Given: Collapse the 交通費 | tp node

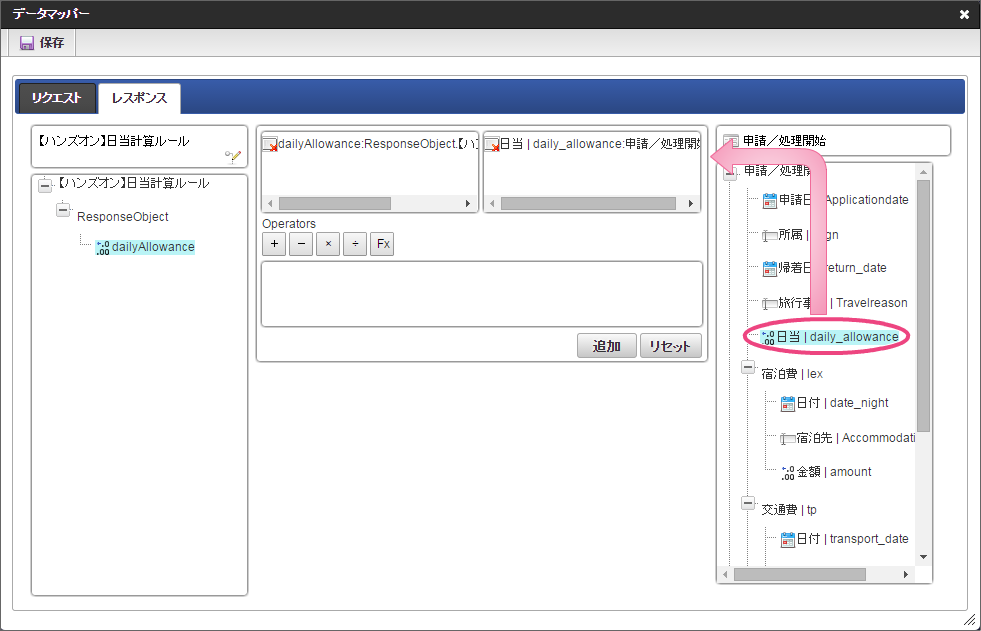Looking at the screenshot, I should click(x=748, y=504).
